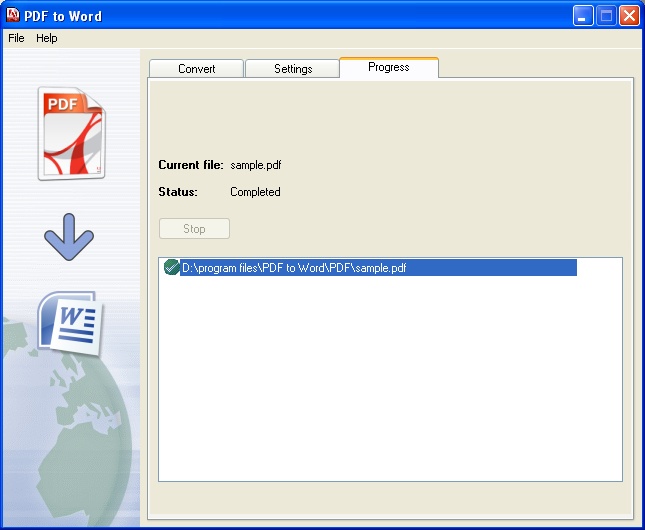The width and height of the screenshot is (645, 530).
Task: Switch to the Convert tab
Action: point(196,68)
